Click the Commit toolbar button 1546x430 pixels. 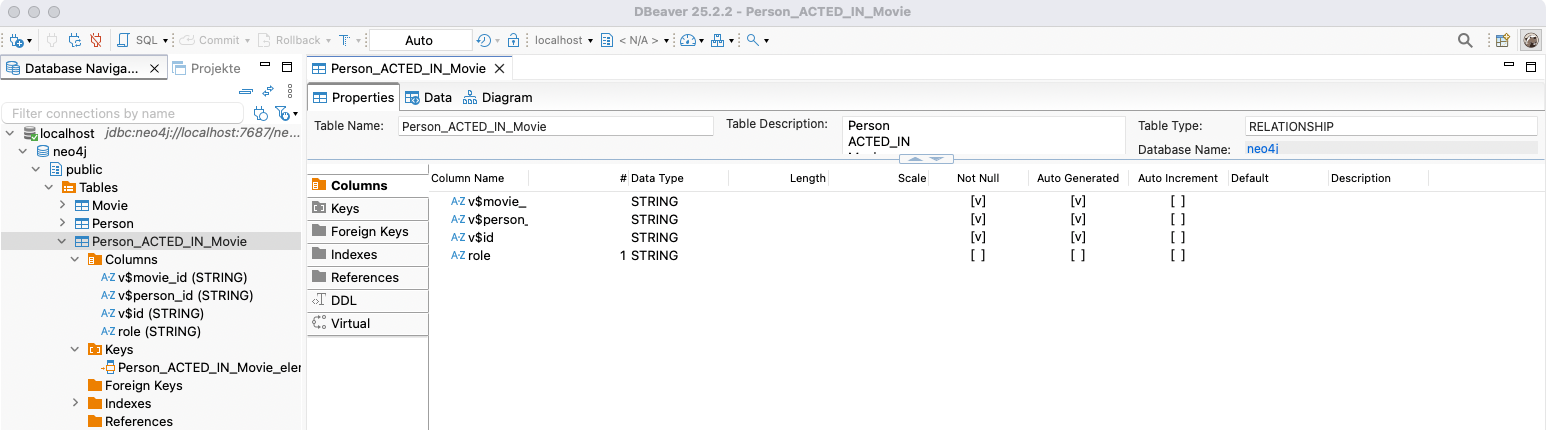point(209,41)
